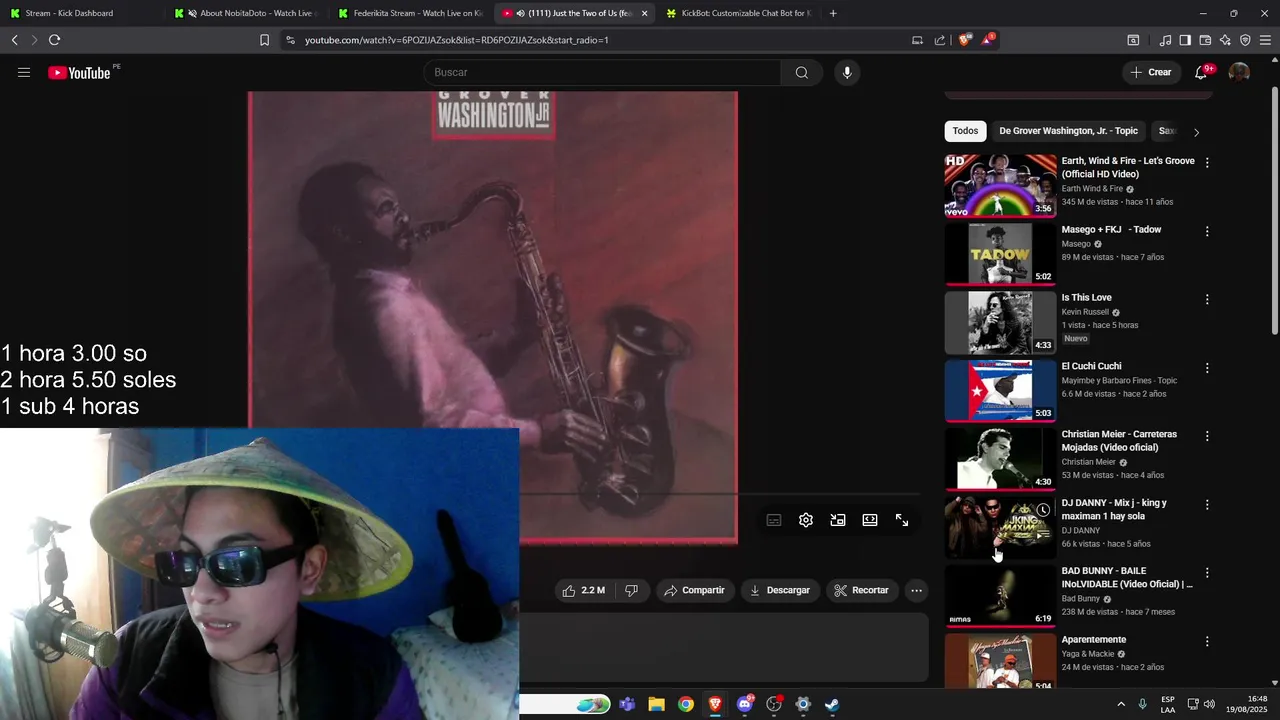Switch to Stream - Kick Dashboard tab
The image size is (1280, 720).
pos(82,13)
